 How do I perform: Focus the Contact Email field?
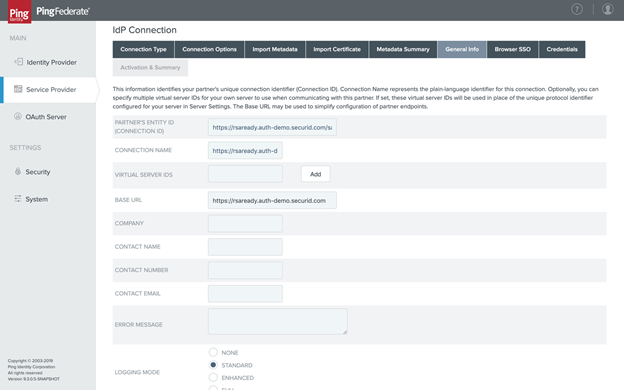(x=245, y=294)
